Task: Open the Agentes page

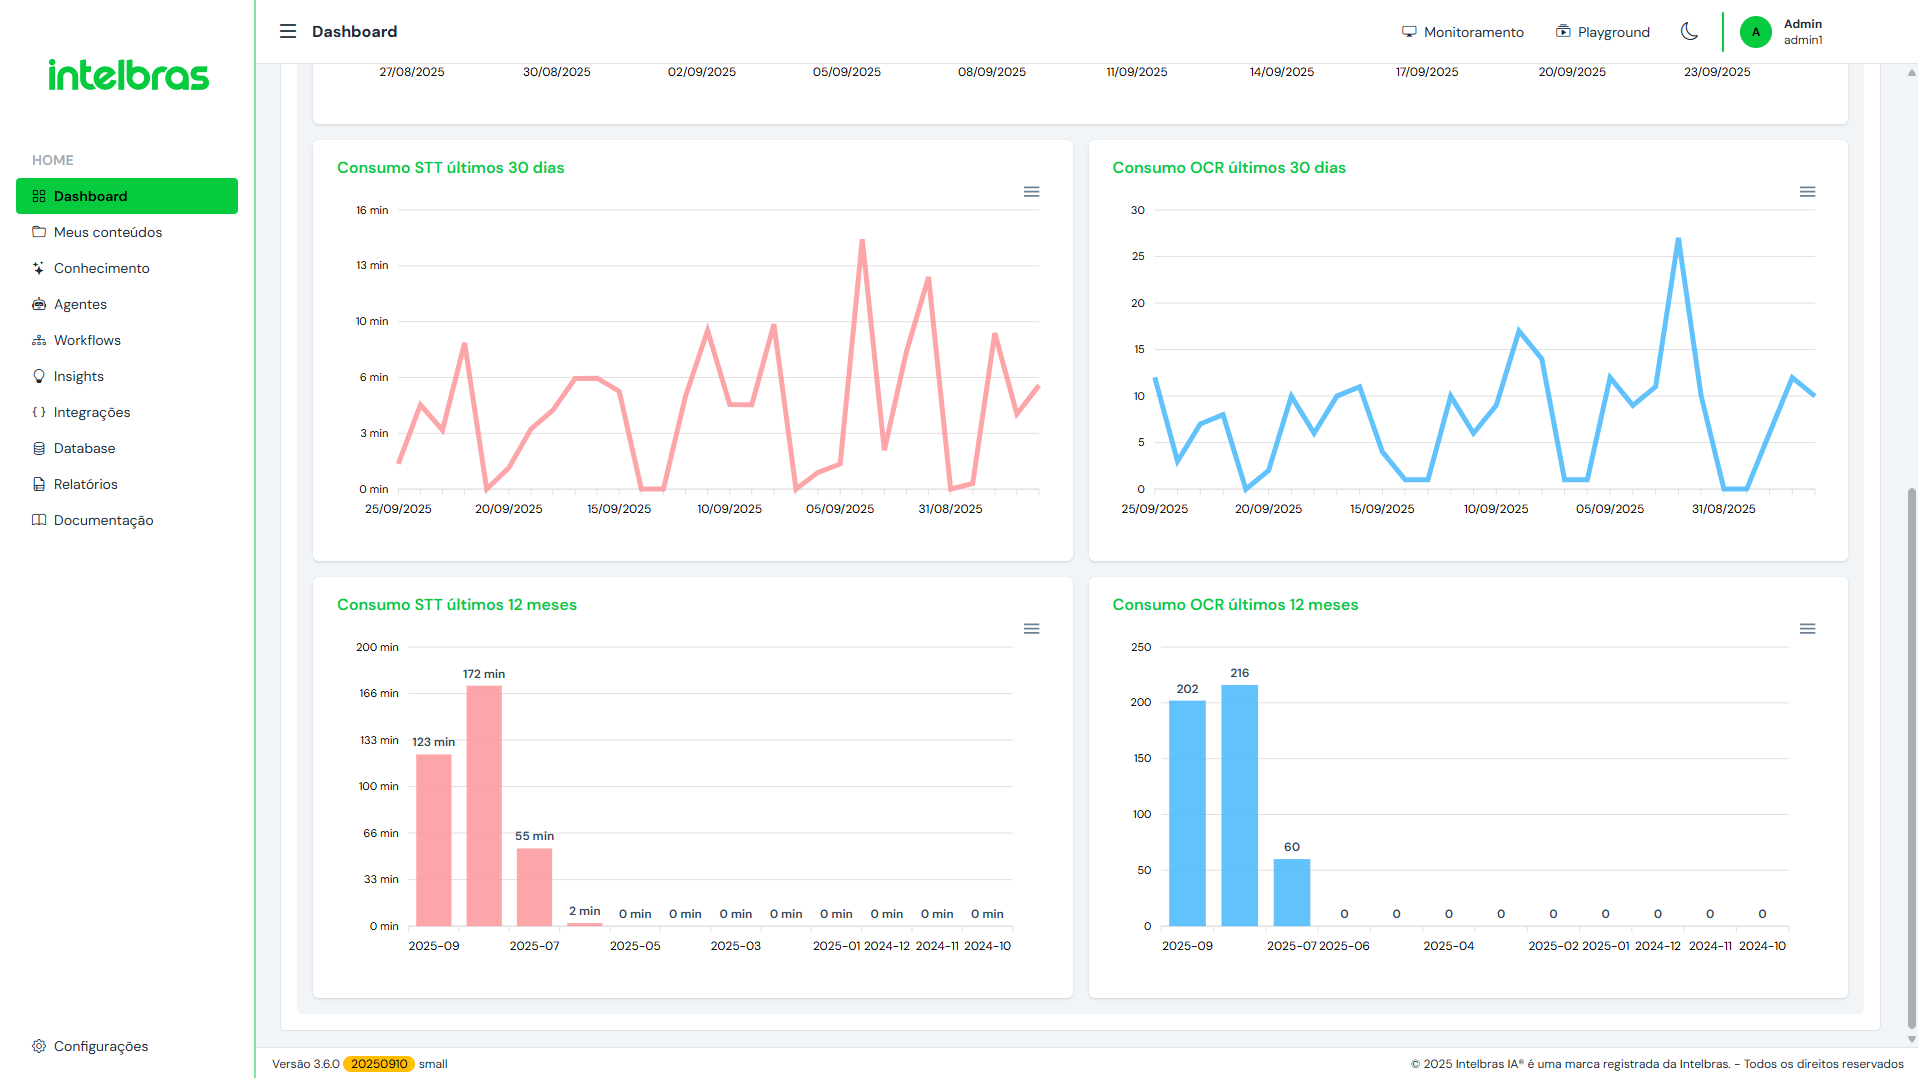Action: coord(127,304)
